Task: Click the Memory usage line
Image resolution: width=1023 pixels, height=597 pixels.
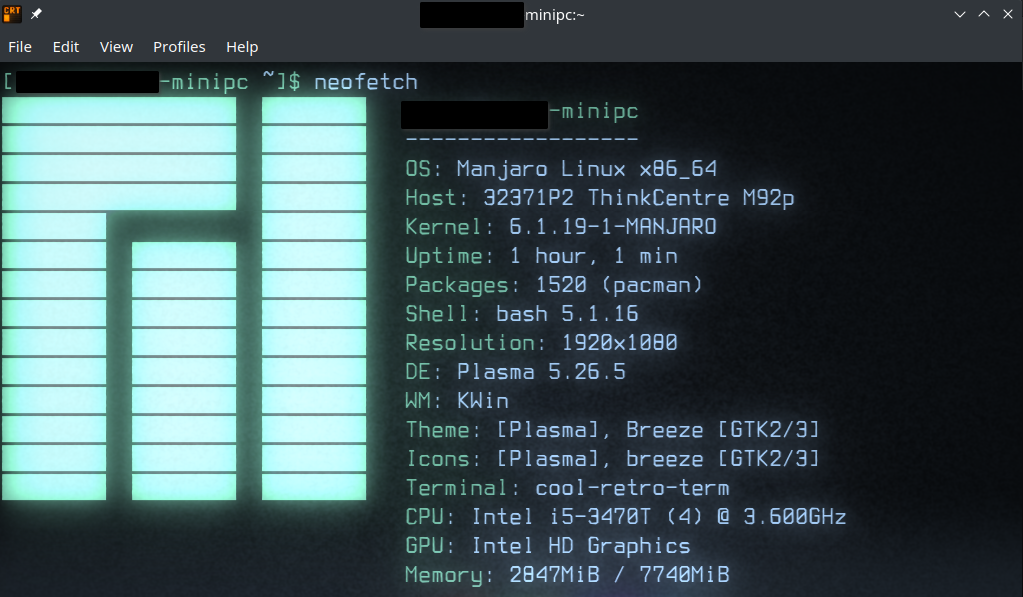Action: pos(566,575)
